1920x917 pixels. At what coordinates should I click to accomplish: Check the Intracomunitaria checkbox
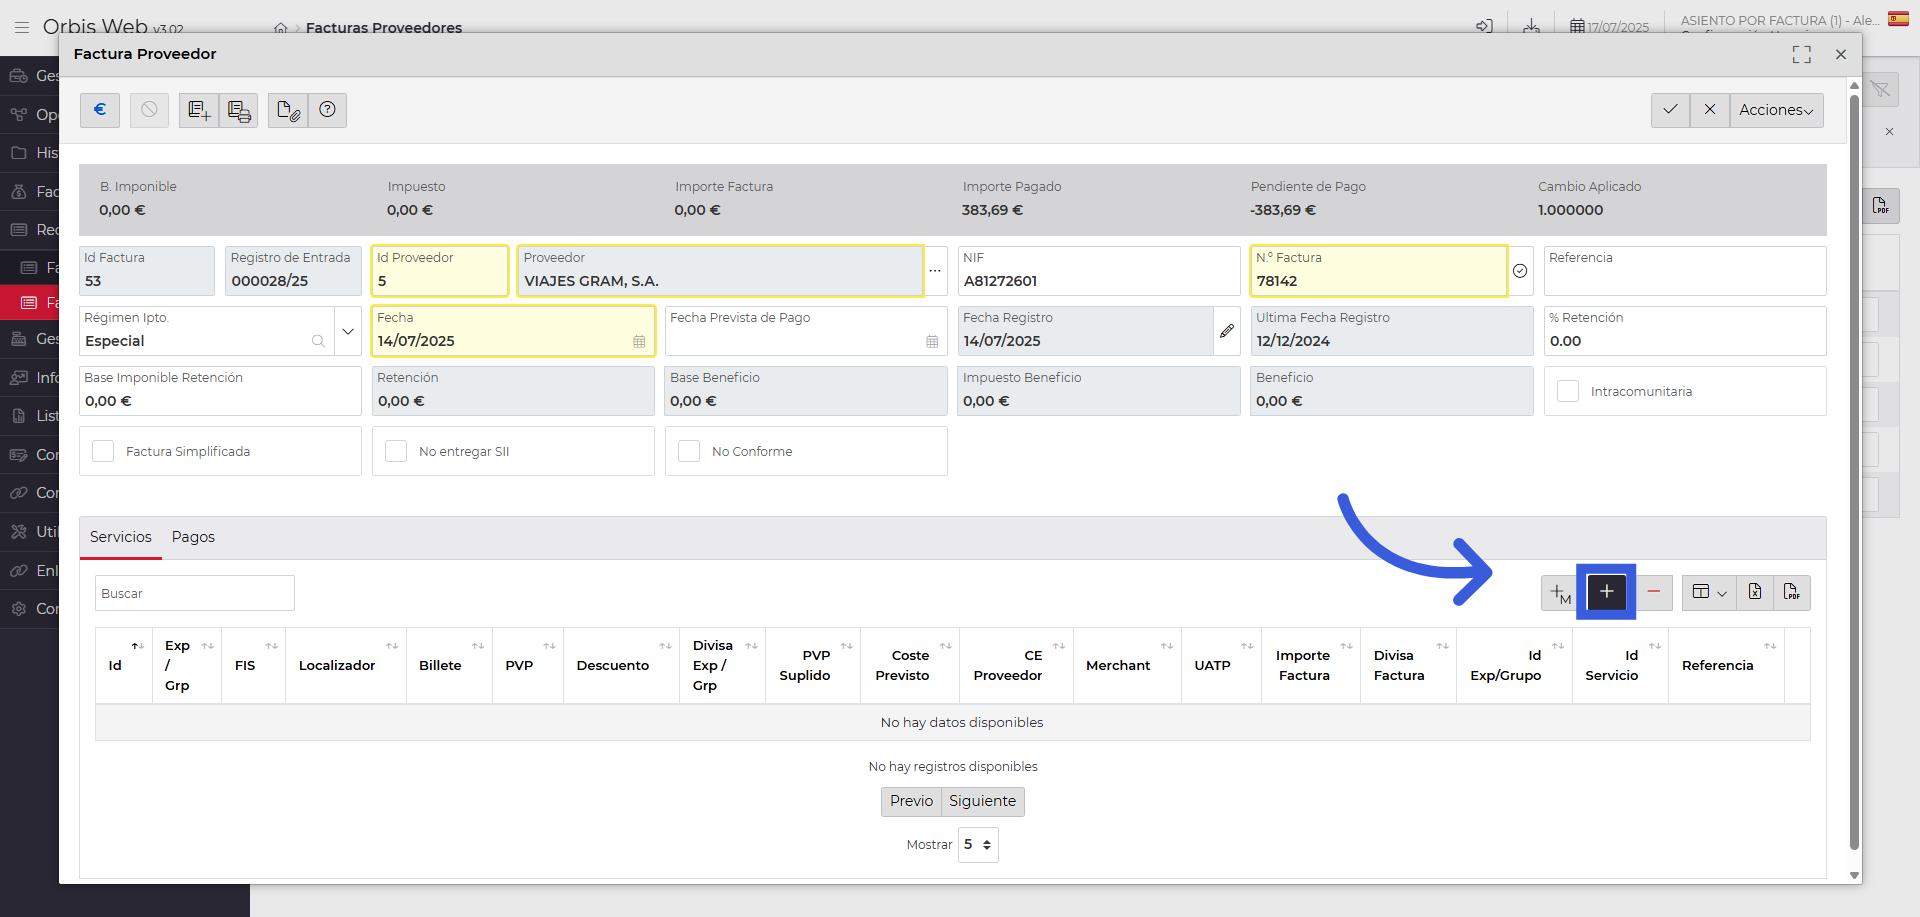pyautogui.click(x=1568, y=391)
